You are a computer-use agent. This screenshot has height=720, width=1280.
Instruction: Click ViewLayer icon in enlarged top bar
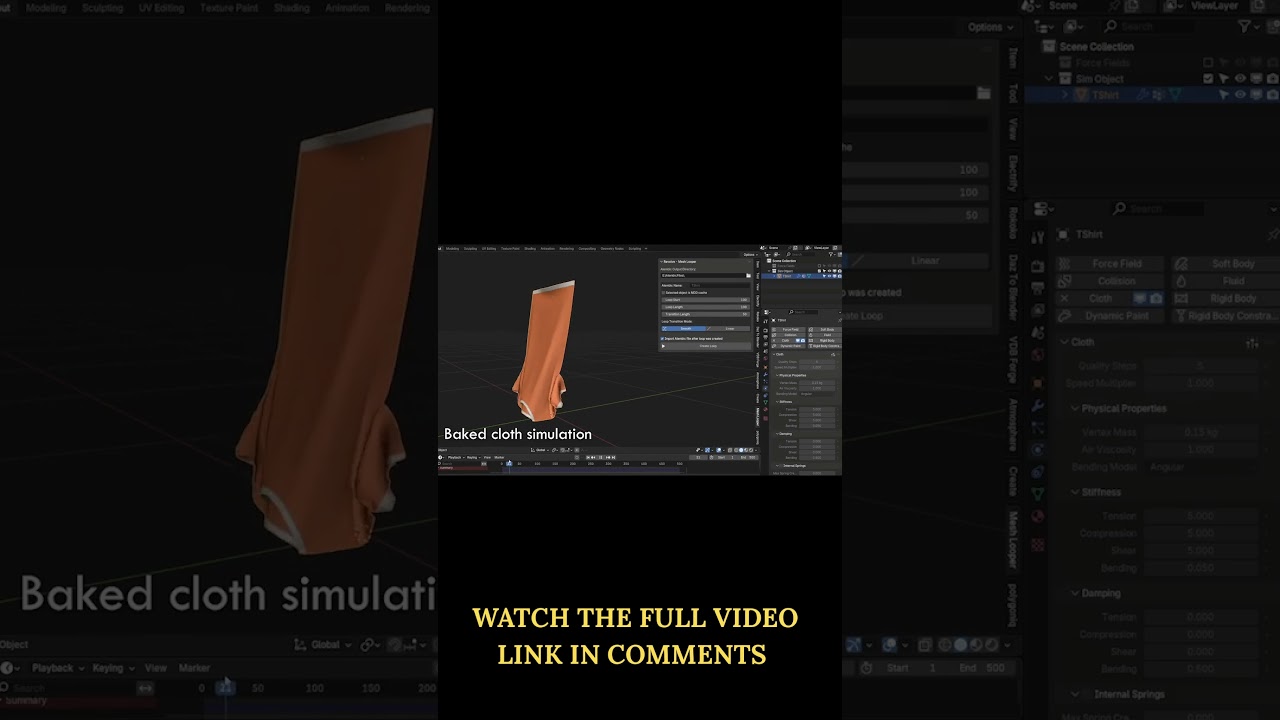click(x=1171, y=6)
